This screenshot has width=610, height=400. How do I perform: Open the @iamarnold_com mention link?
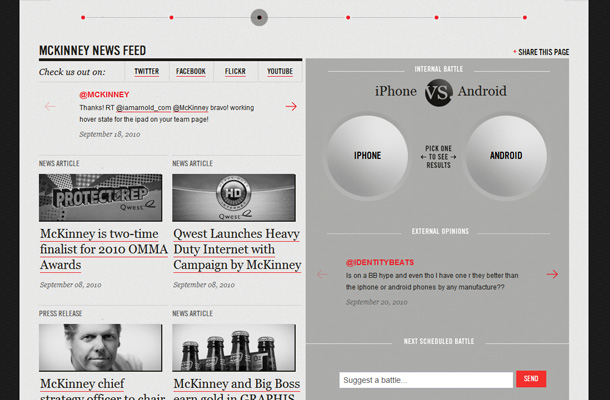point(144,108)
